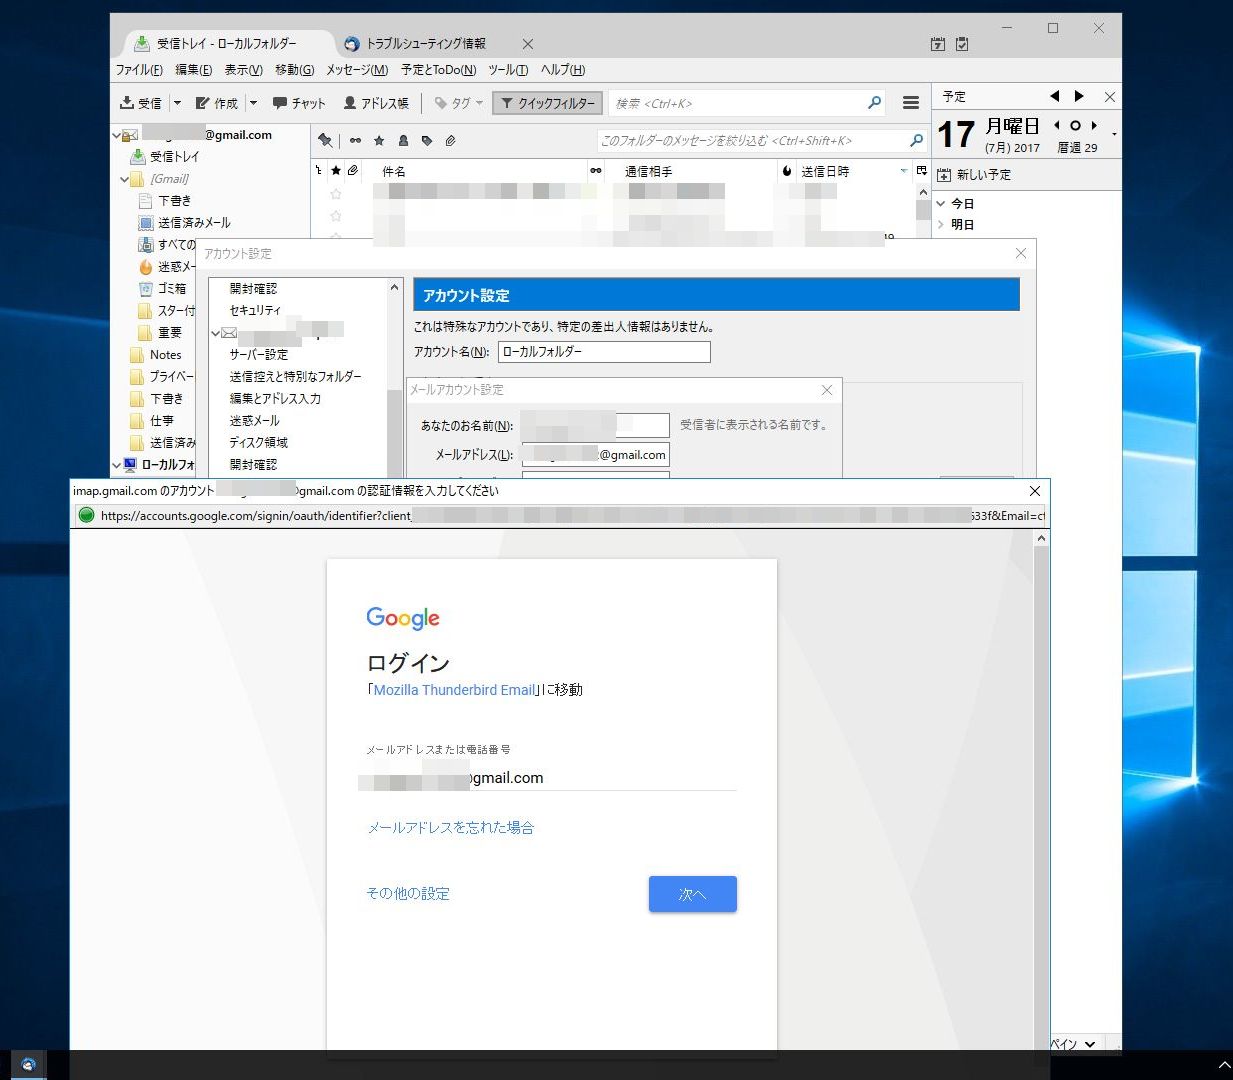1233x1080 pixels.
Task: Open the dropdown arrow next to 受信
Action: click(x=177, y=103)
